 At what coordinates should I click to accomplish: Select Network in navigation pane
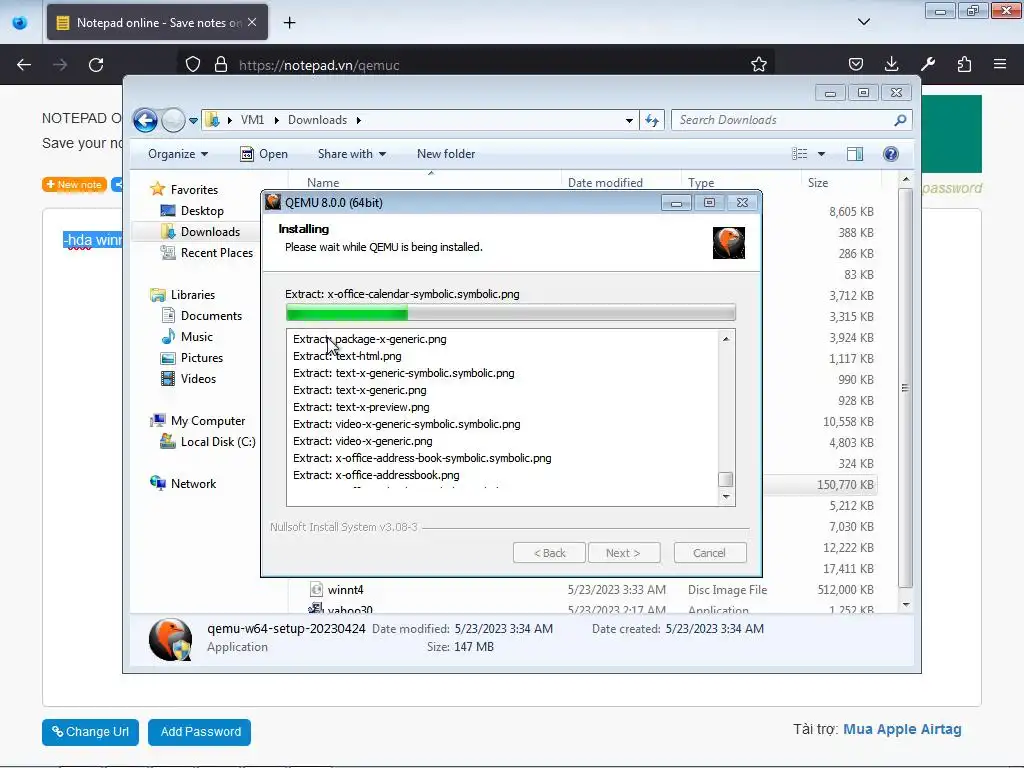point(184,484)
